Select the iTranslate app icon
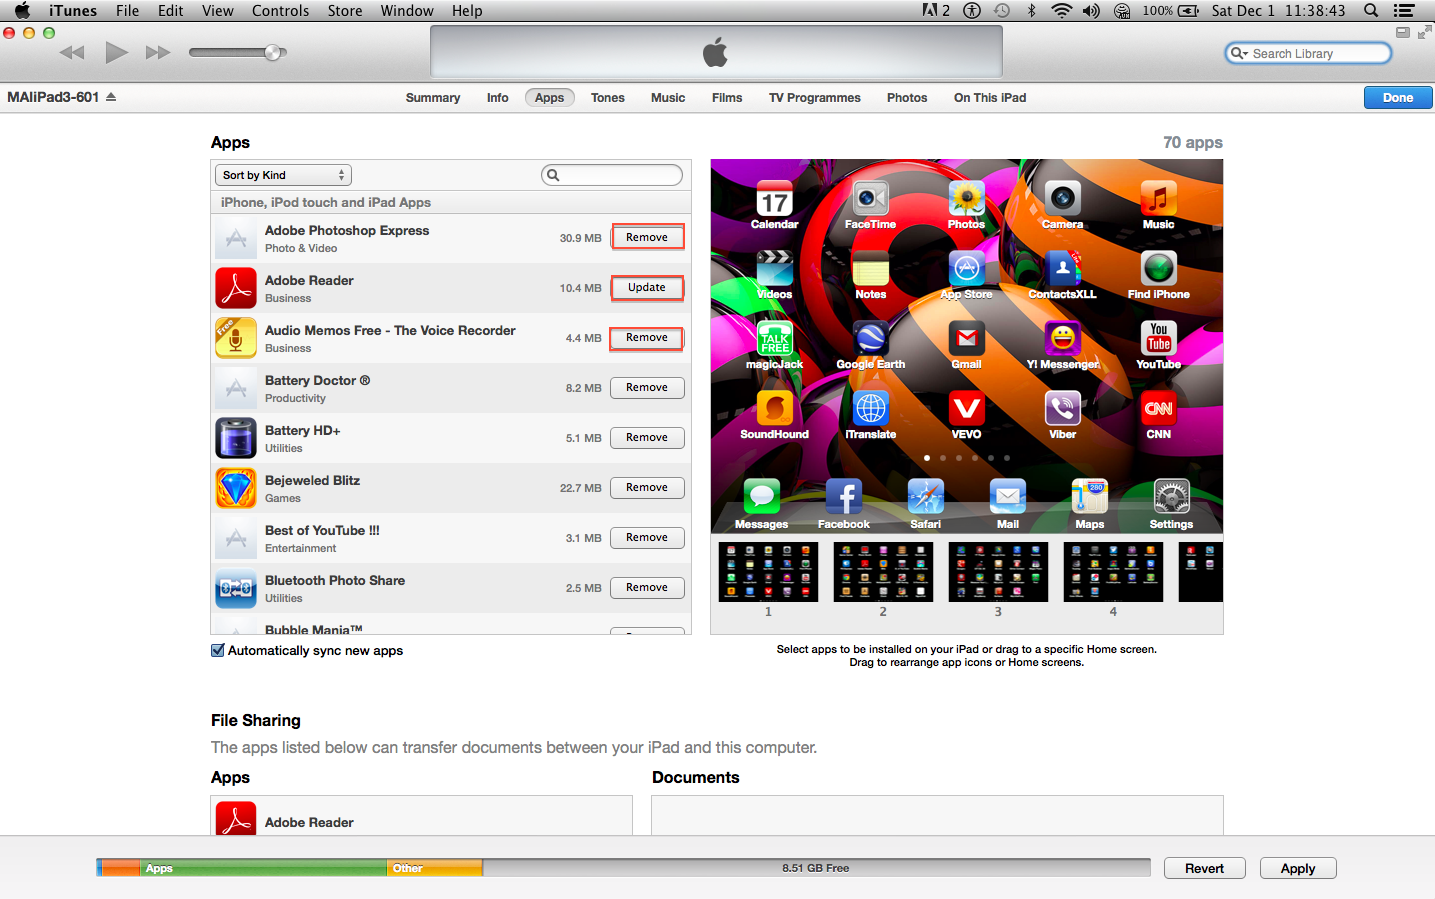Viewport: 1435px width, 899px height. click(871, 408)
